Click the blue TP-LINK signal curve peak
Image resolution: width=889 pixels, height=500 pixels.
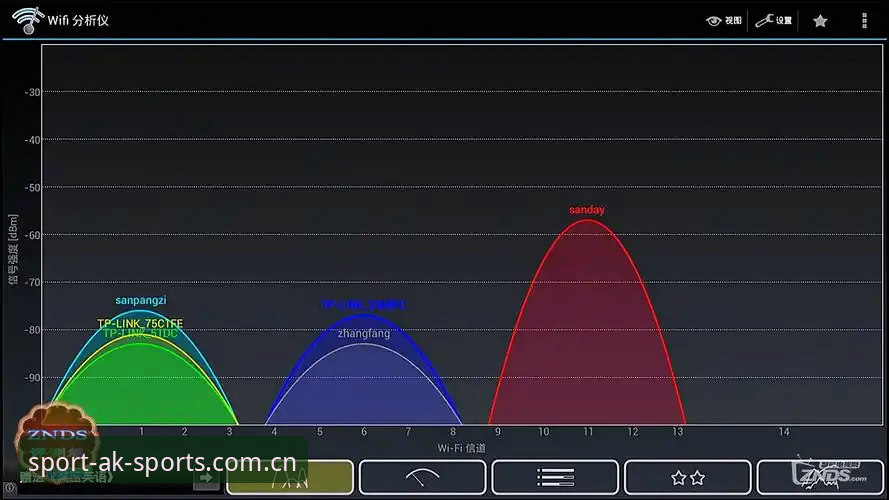pos(364,316)
